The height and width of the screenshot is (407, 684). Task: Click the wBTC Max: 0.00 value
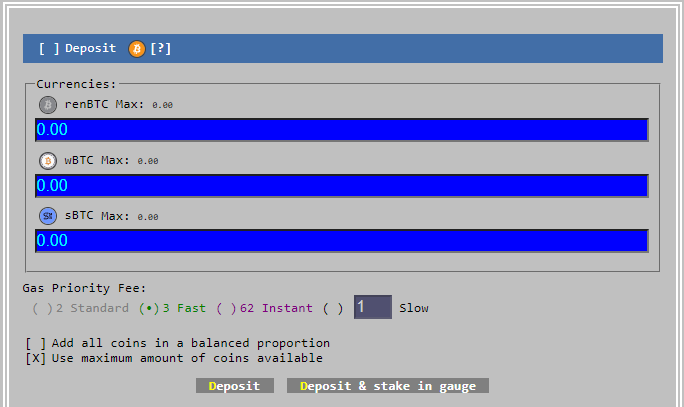[148, 161]
